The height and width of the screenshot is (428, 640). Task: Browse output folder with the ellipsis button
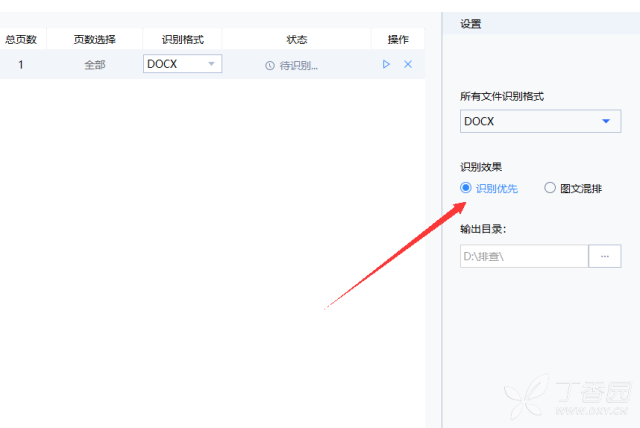[605, 256]
